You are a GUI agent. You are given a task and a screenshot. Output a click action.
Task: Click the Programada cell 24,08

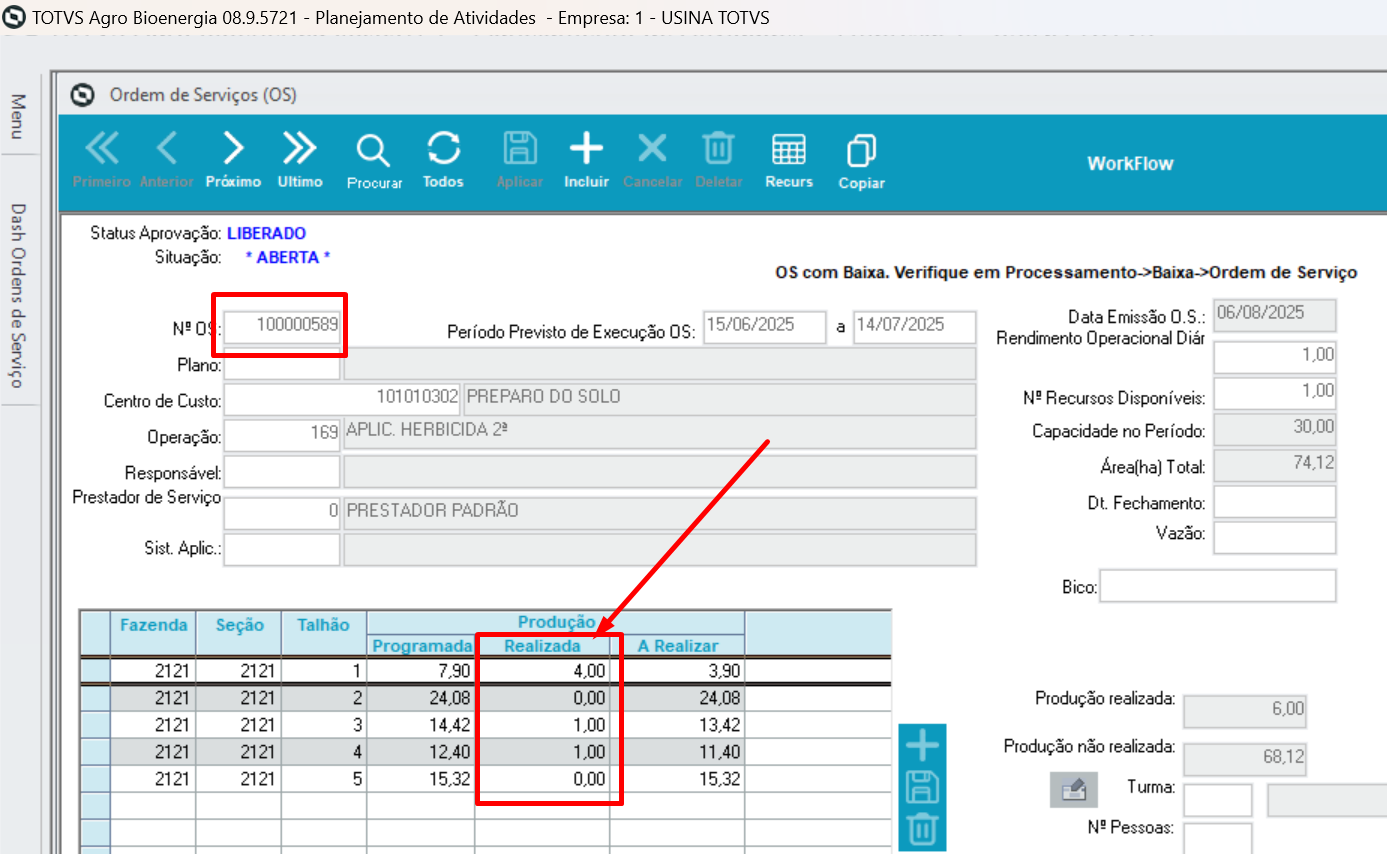point(420,698)
